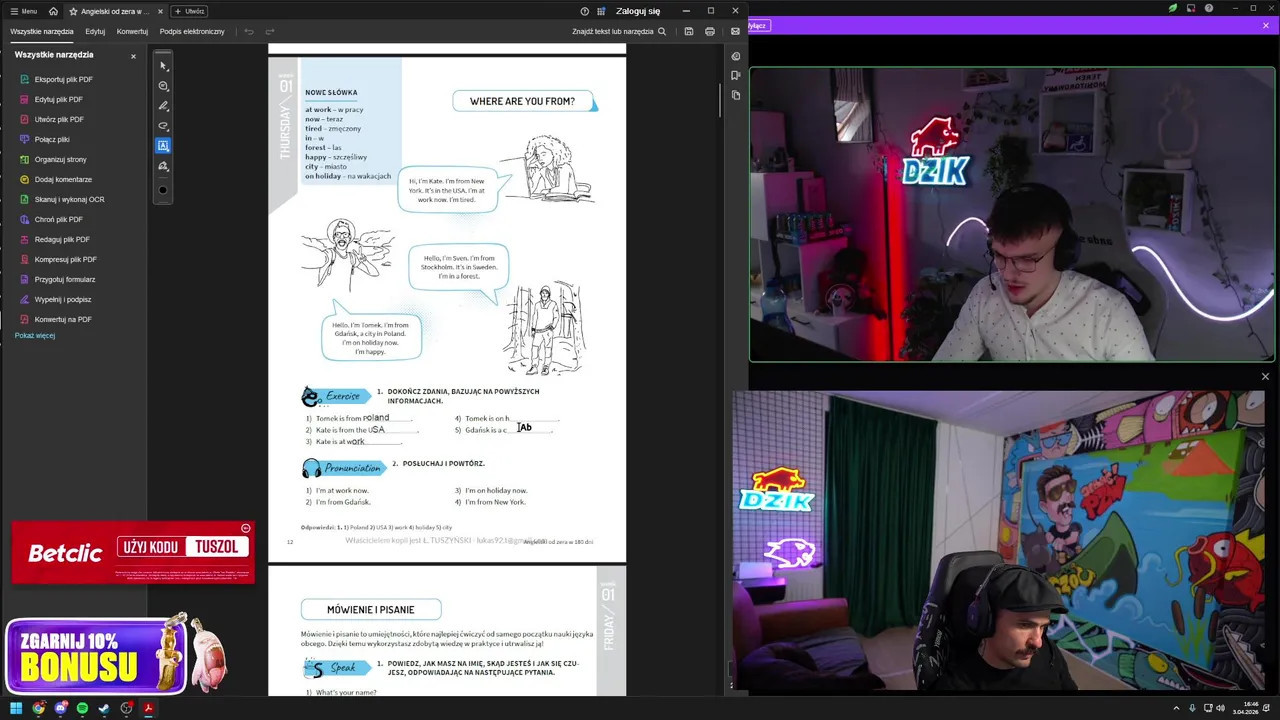Viewport: 1280px width, 720px height.
Task: Open the black color swatch picker
Action: coord(164,190)
